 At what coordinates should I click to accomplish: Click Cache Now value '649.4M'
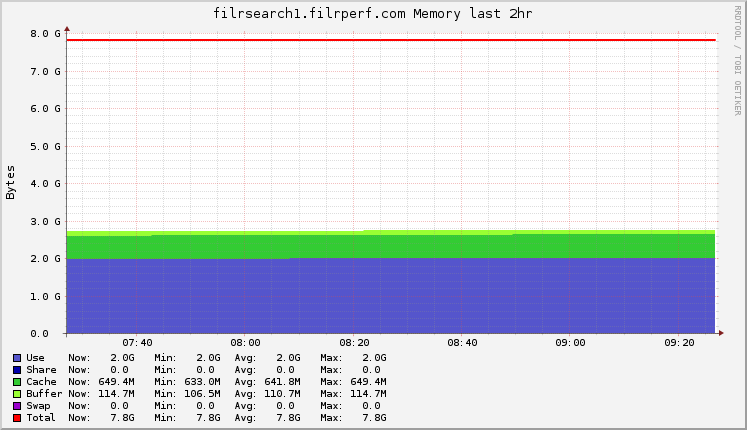[116, 382]
